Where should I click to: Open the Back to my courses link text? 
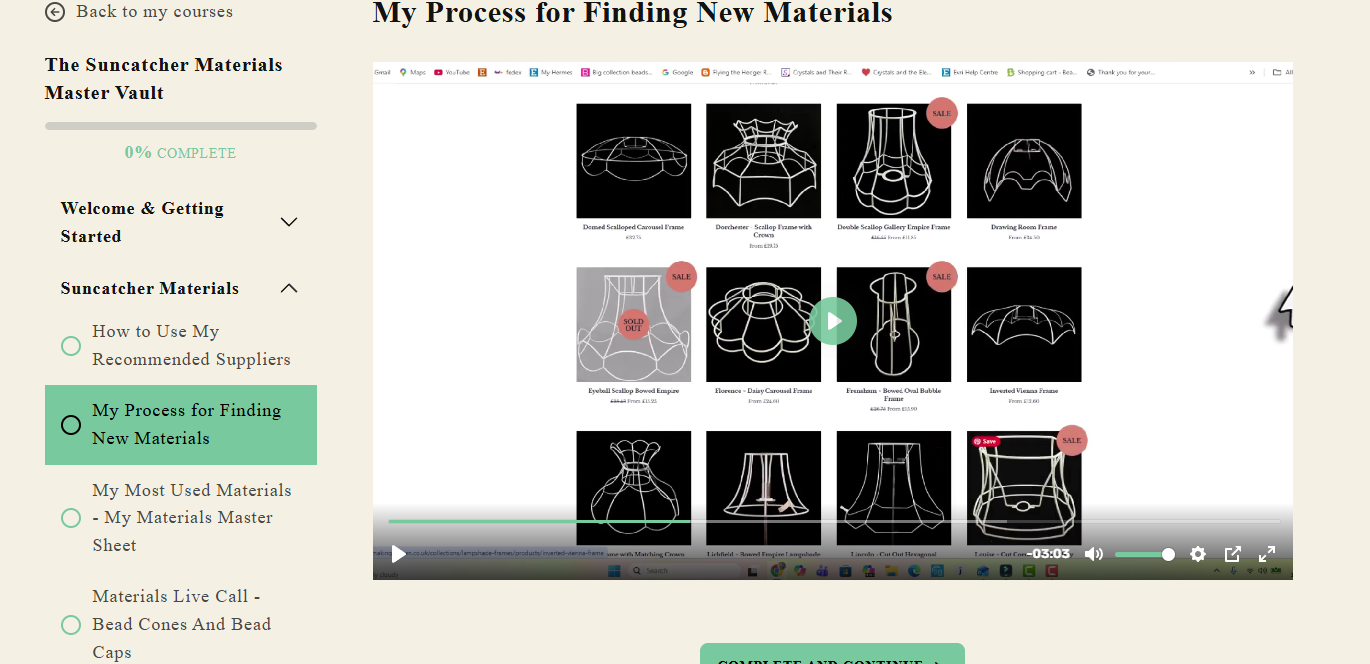tap(154, 12)
